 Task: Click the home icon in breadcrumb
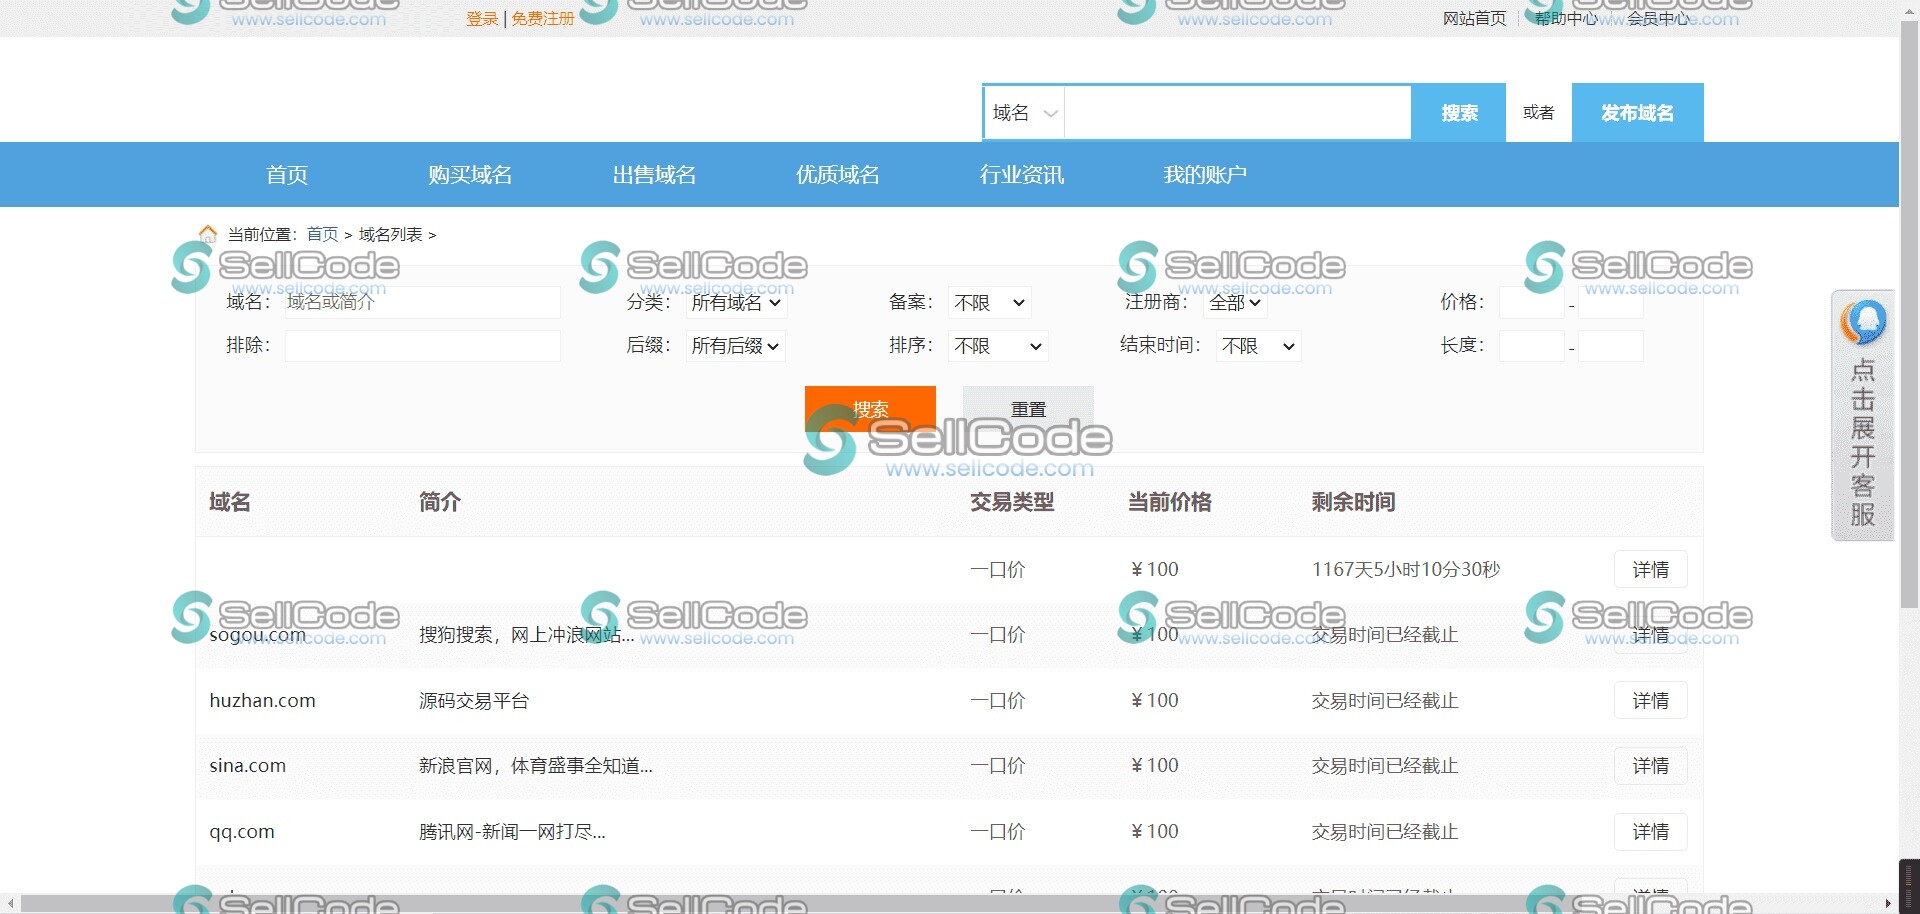pos(208,234)
